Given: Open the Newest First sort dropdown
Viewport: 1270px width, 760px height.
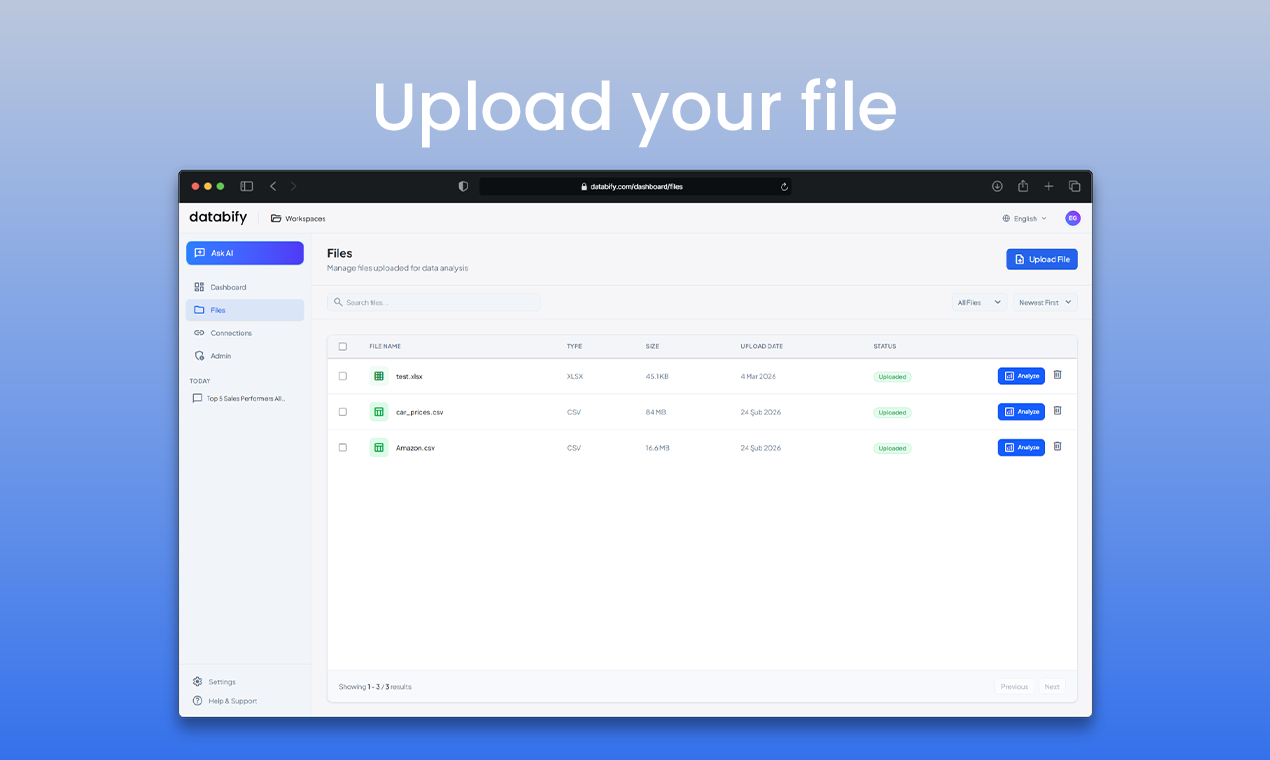Looking at the screenshot, I should (1044, 301).
